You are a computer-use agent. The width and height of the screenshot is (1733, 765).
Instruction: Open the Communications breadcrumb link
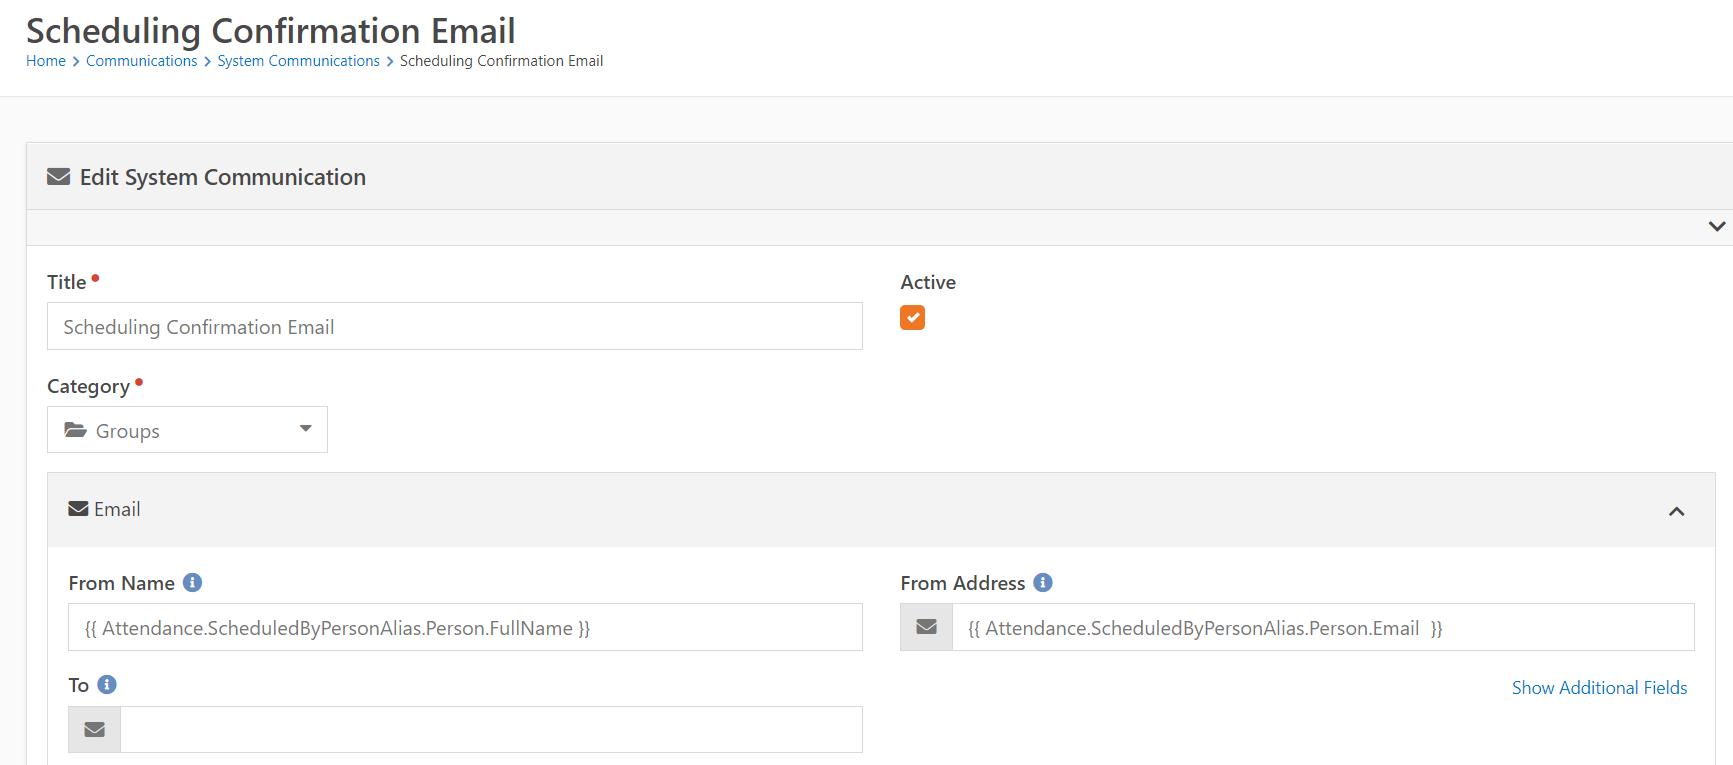[x=141, y=60]
